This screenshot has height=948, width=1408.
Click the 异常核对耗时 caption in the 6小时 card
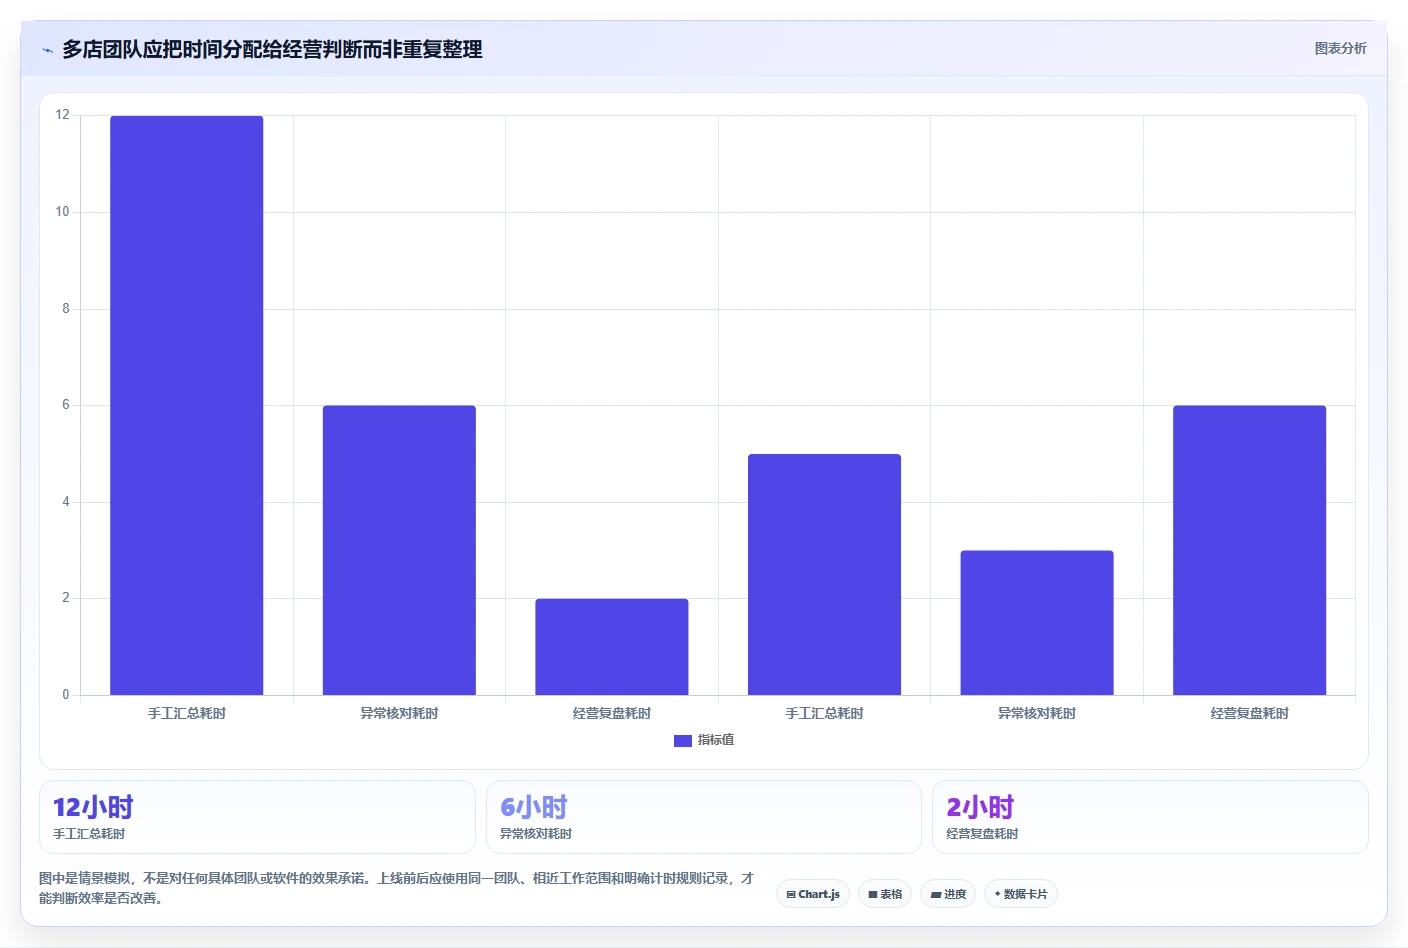(x=536, y=834)
